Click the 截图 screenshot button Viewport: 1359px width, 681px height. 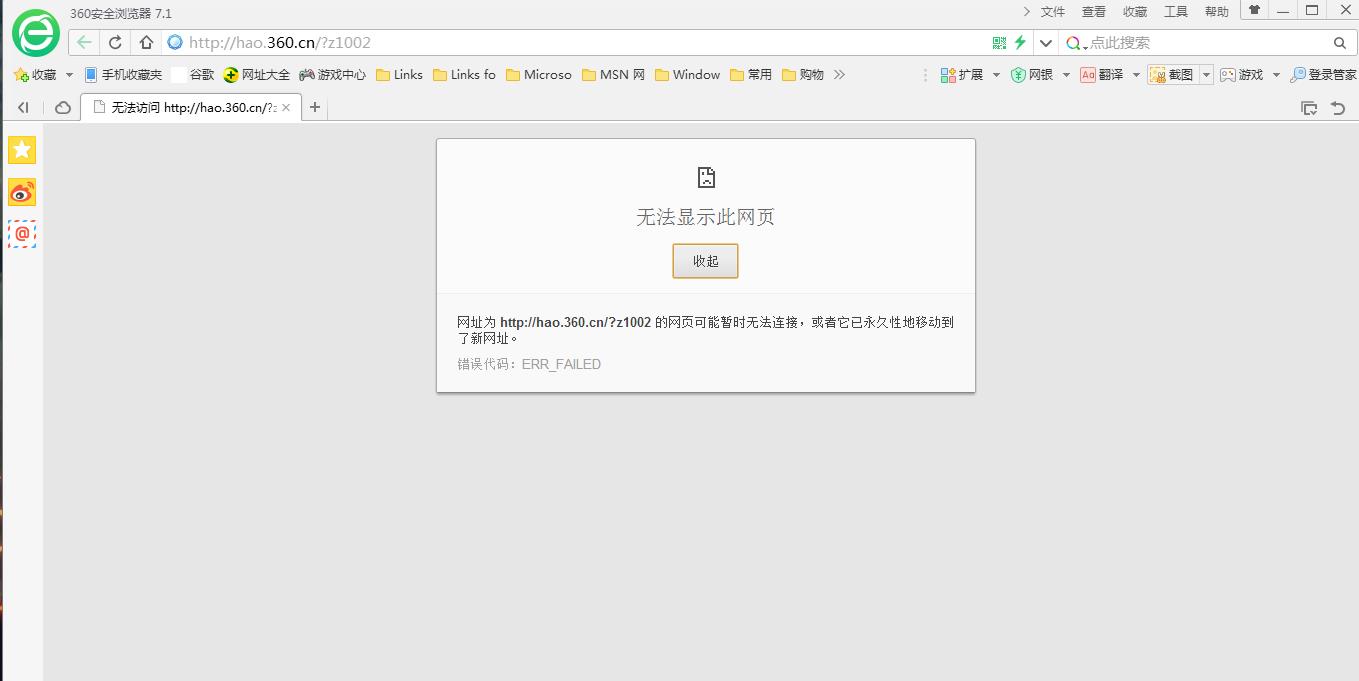[x=1172, y=75]
